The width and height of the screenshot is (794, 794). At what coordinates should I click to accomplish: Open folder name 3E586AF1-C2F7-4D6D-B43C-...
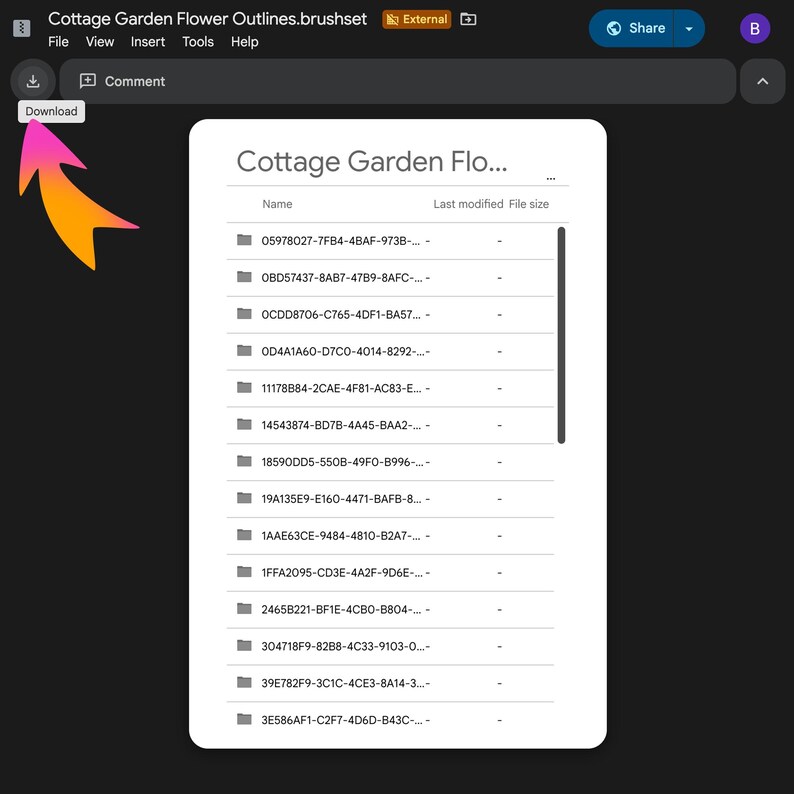click(x=342, y=720)
